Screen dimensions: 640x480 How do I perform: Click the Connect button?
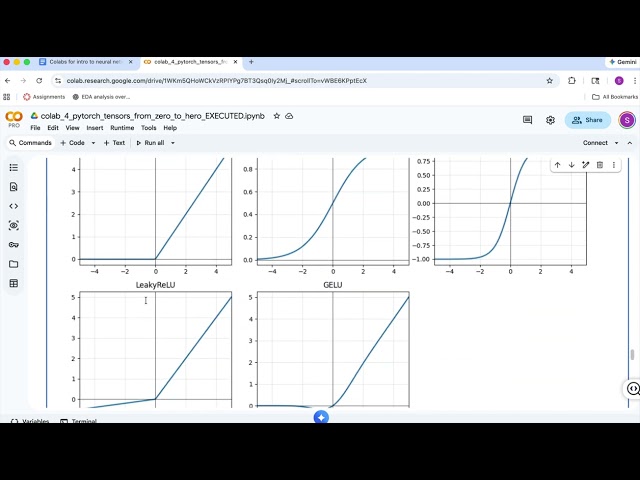pyautogui.click(x=595, y=143)
